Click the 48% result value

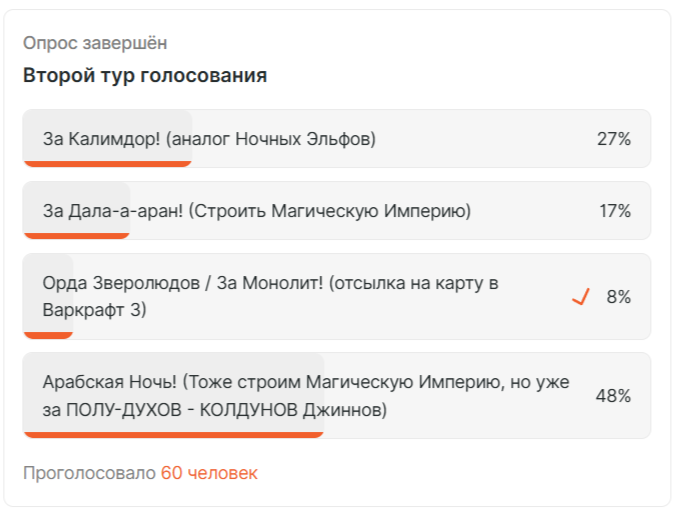(612, 396)
